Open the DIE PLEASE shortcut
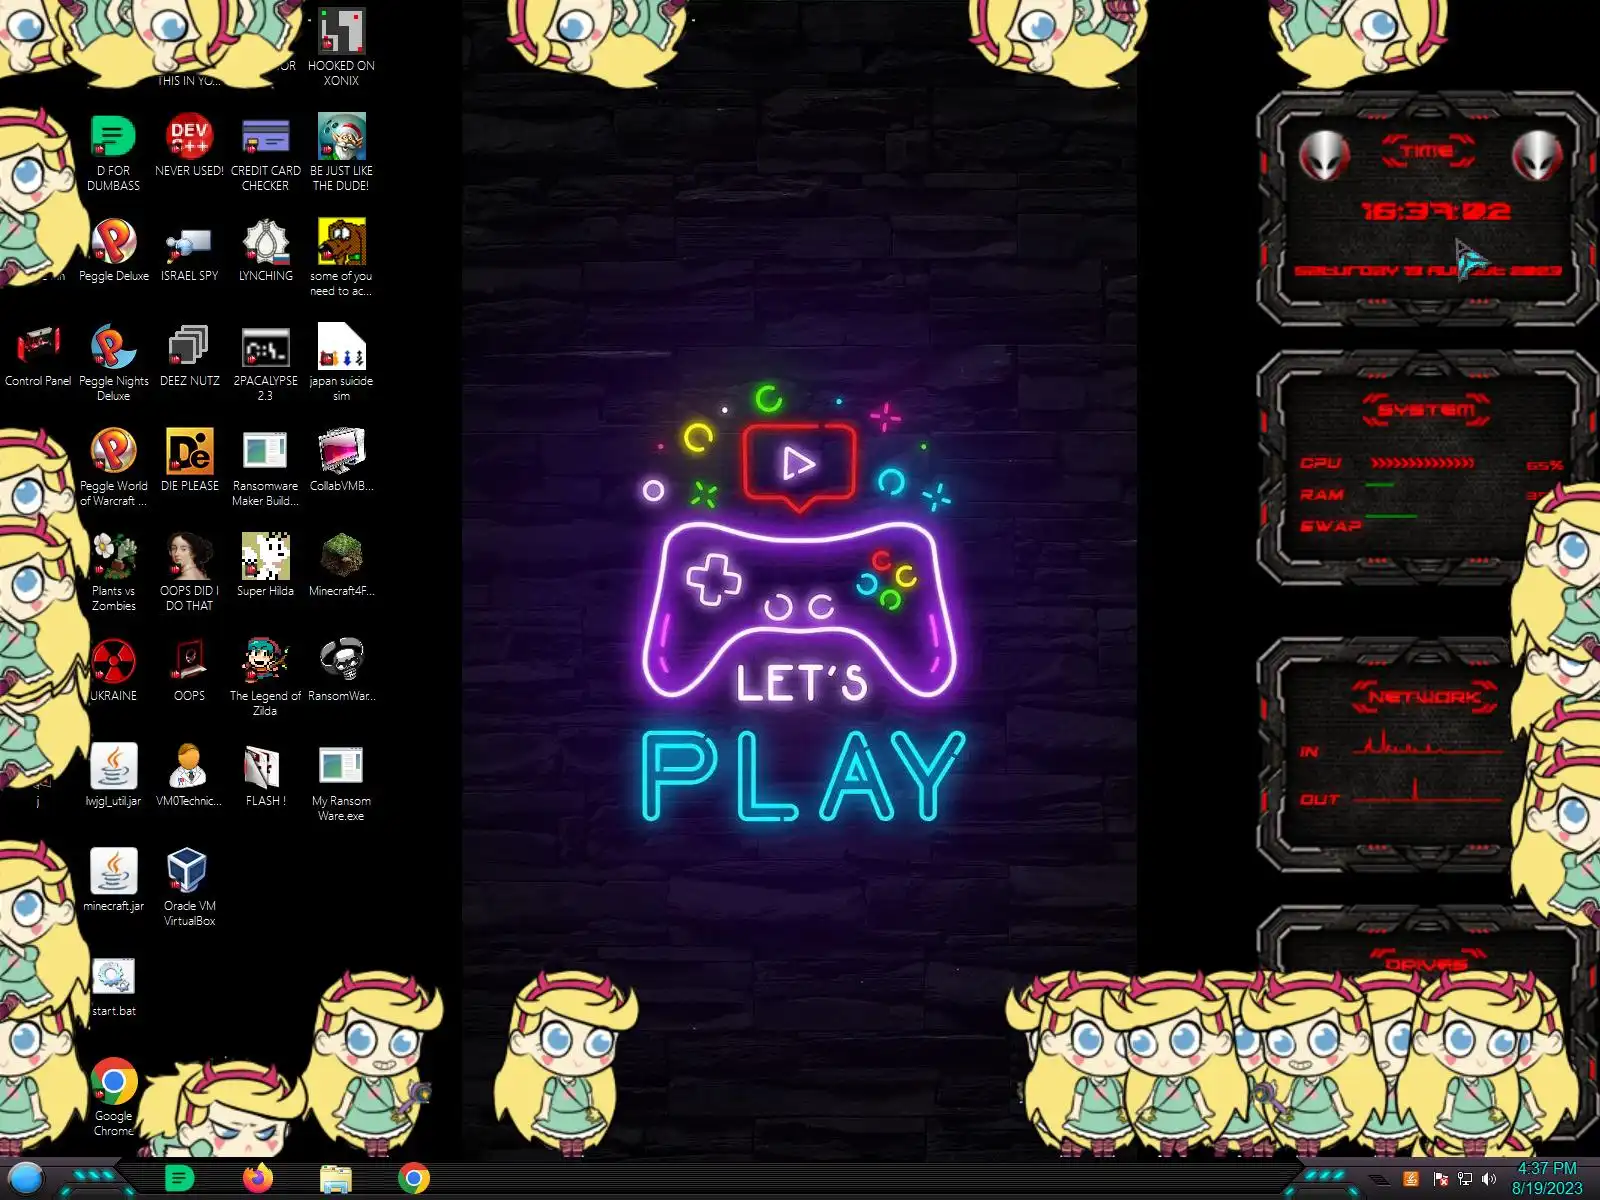The image size is (1600, 1200). [189, 460]
